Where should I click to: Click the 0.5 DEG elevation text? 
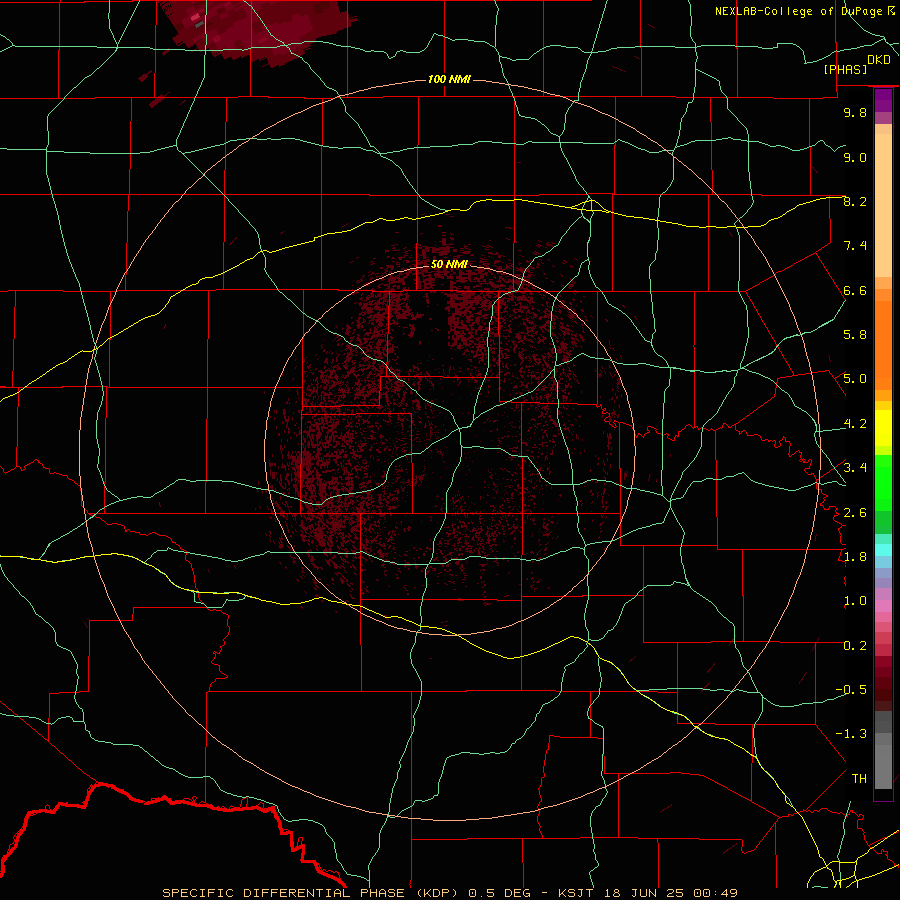tap(501, 893)
